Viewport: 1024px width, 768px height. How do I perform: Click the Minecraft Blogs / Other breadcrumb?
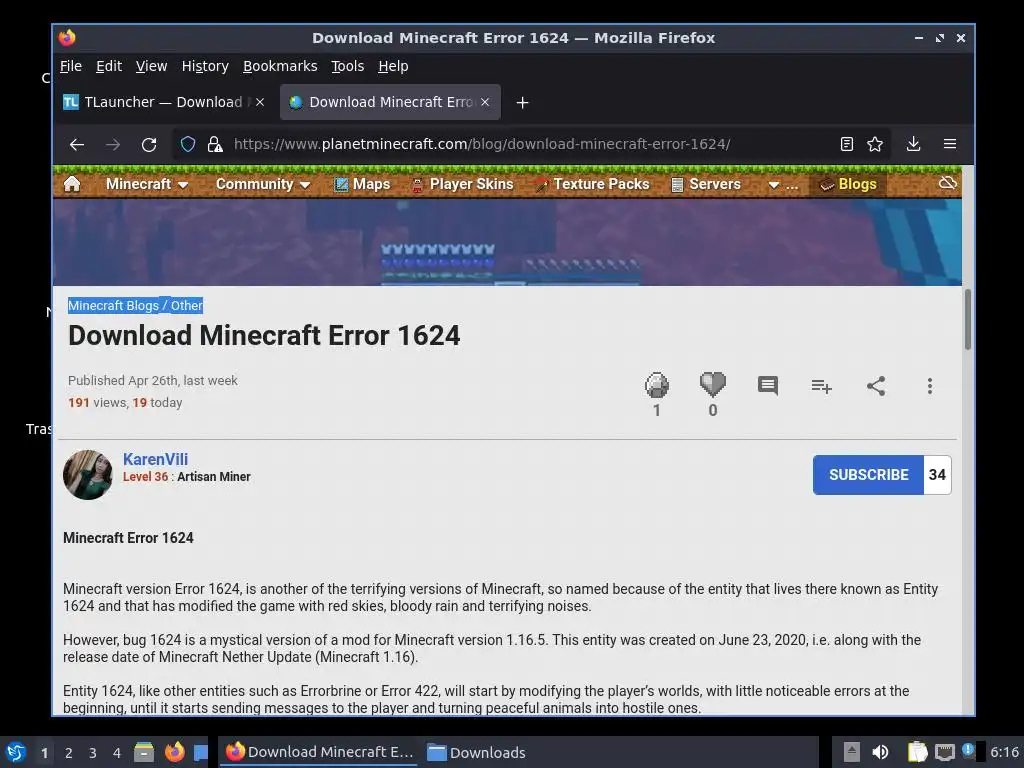[x=135, y=306]
